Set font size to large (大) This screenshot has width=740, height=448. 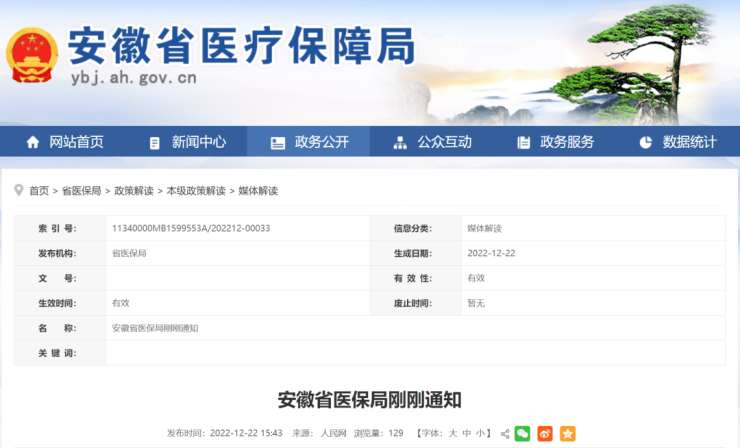tap(452, 434)
